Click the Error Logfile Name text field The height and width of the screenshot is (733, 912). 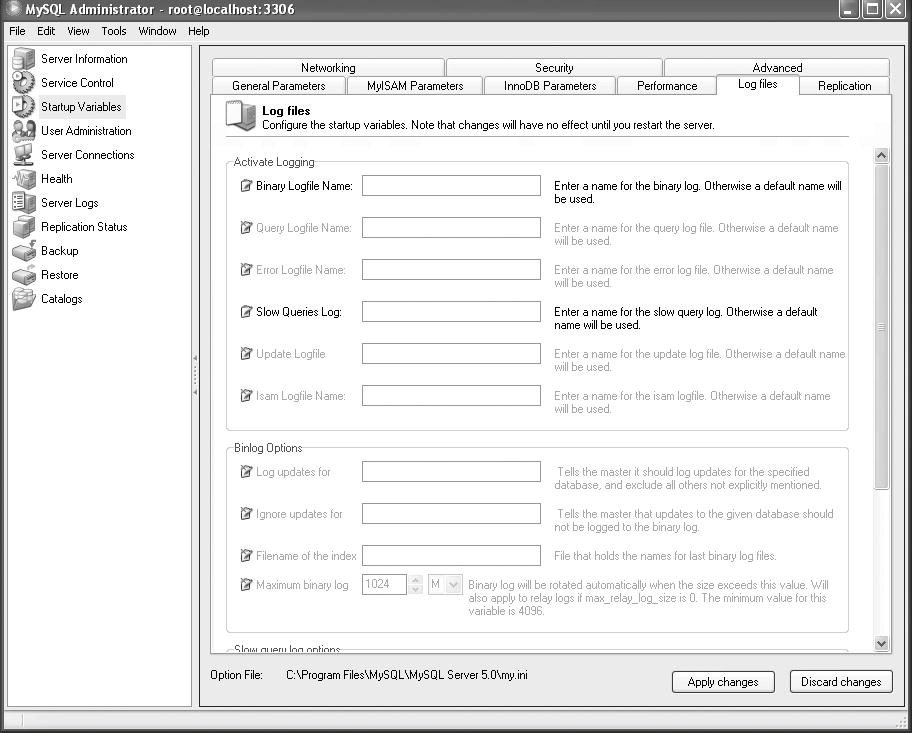[451, 269]
